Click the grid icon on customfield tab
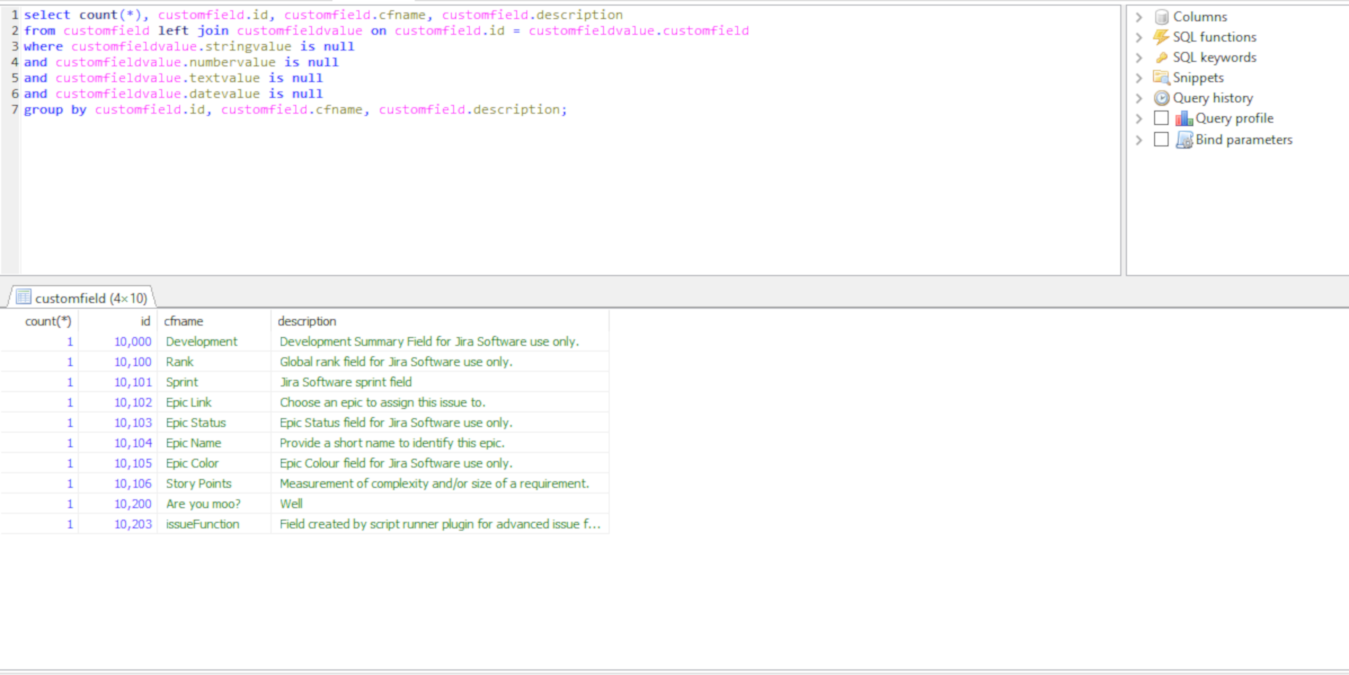This screenshot has width=1349, height=675. tap(23, 298)
